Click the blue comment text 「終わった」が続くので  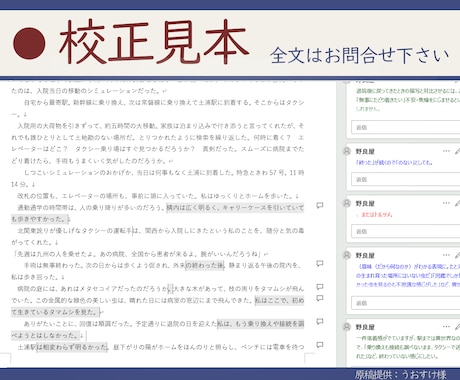394,163
